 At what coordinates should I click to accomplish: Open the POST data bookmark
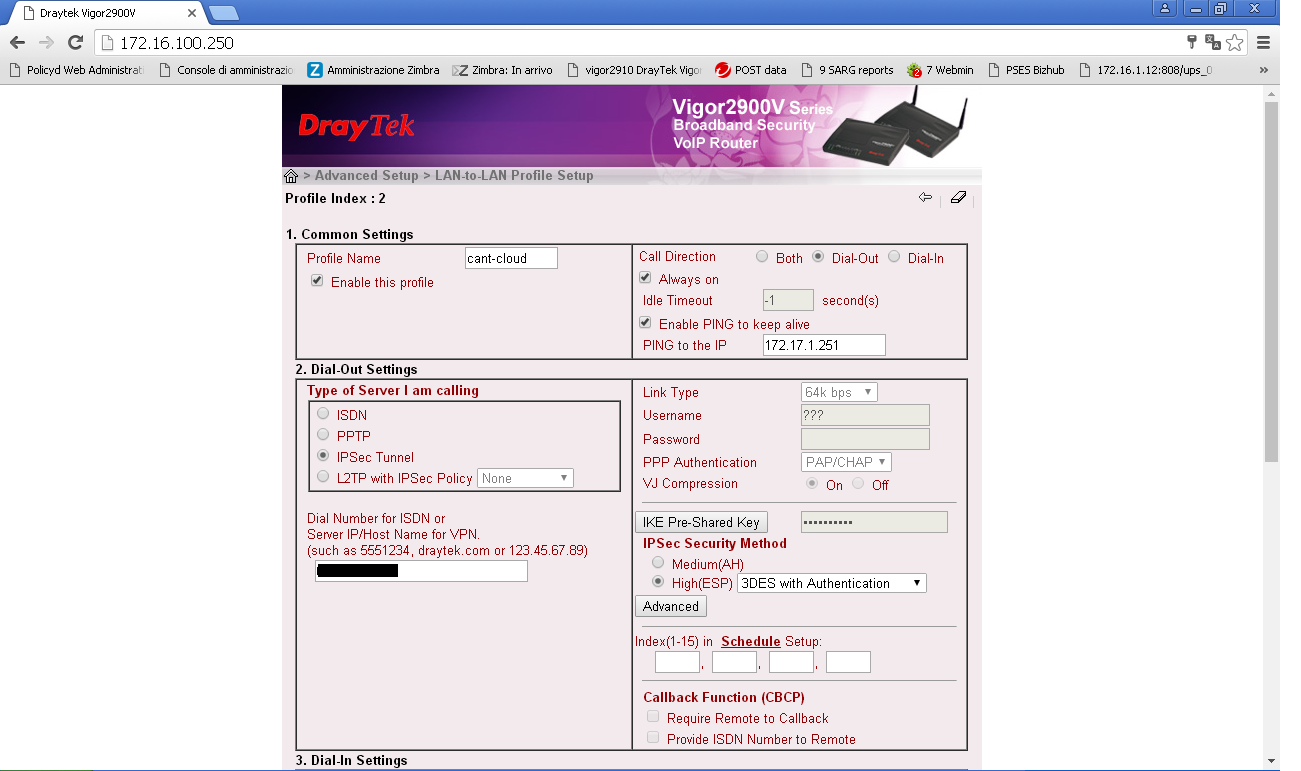point(751,70)
